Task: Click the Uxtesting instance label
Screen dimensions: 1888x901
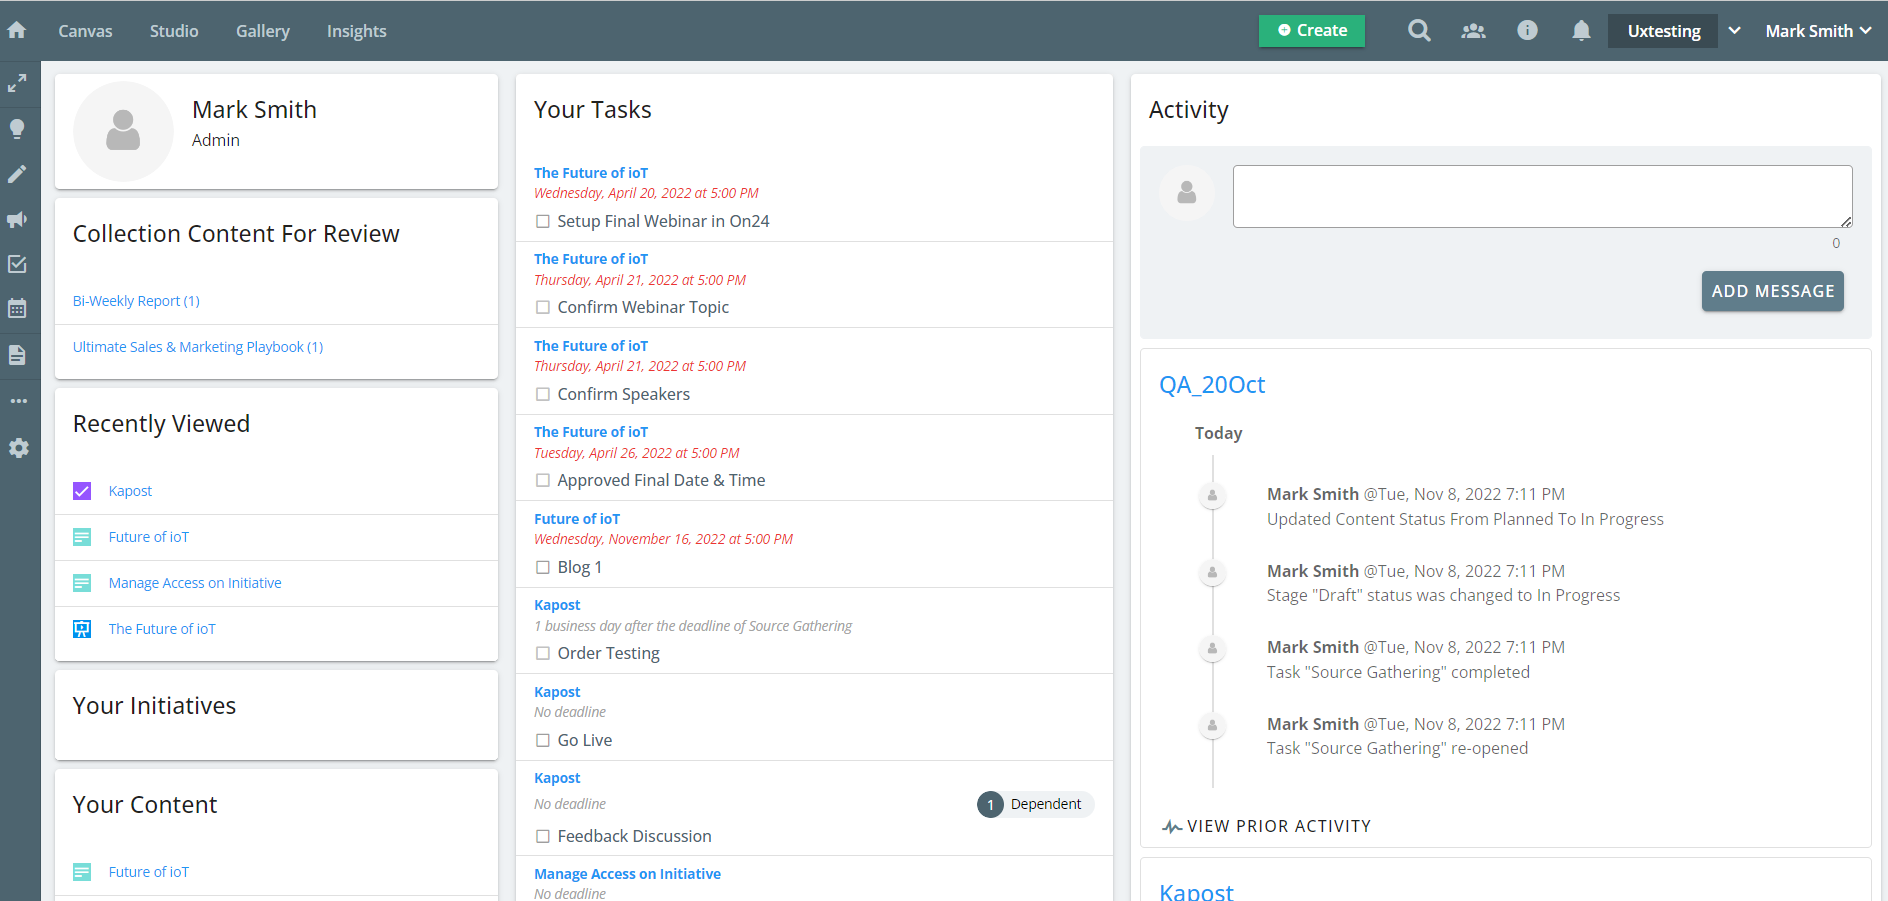Action: 1663,31
